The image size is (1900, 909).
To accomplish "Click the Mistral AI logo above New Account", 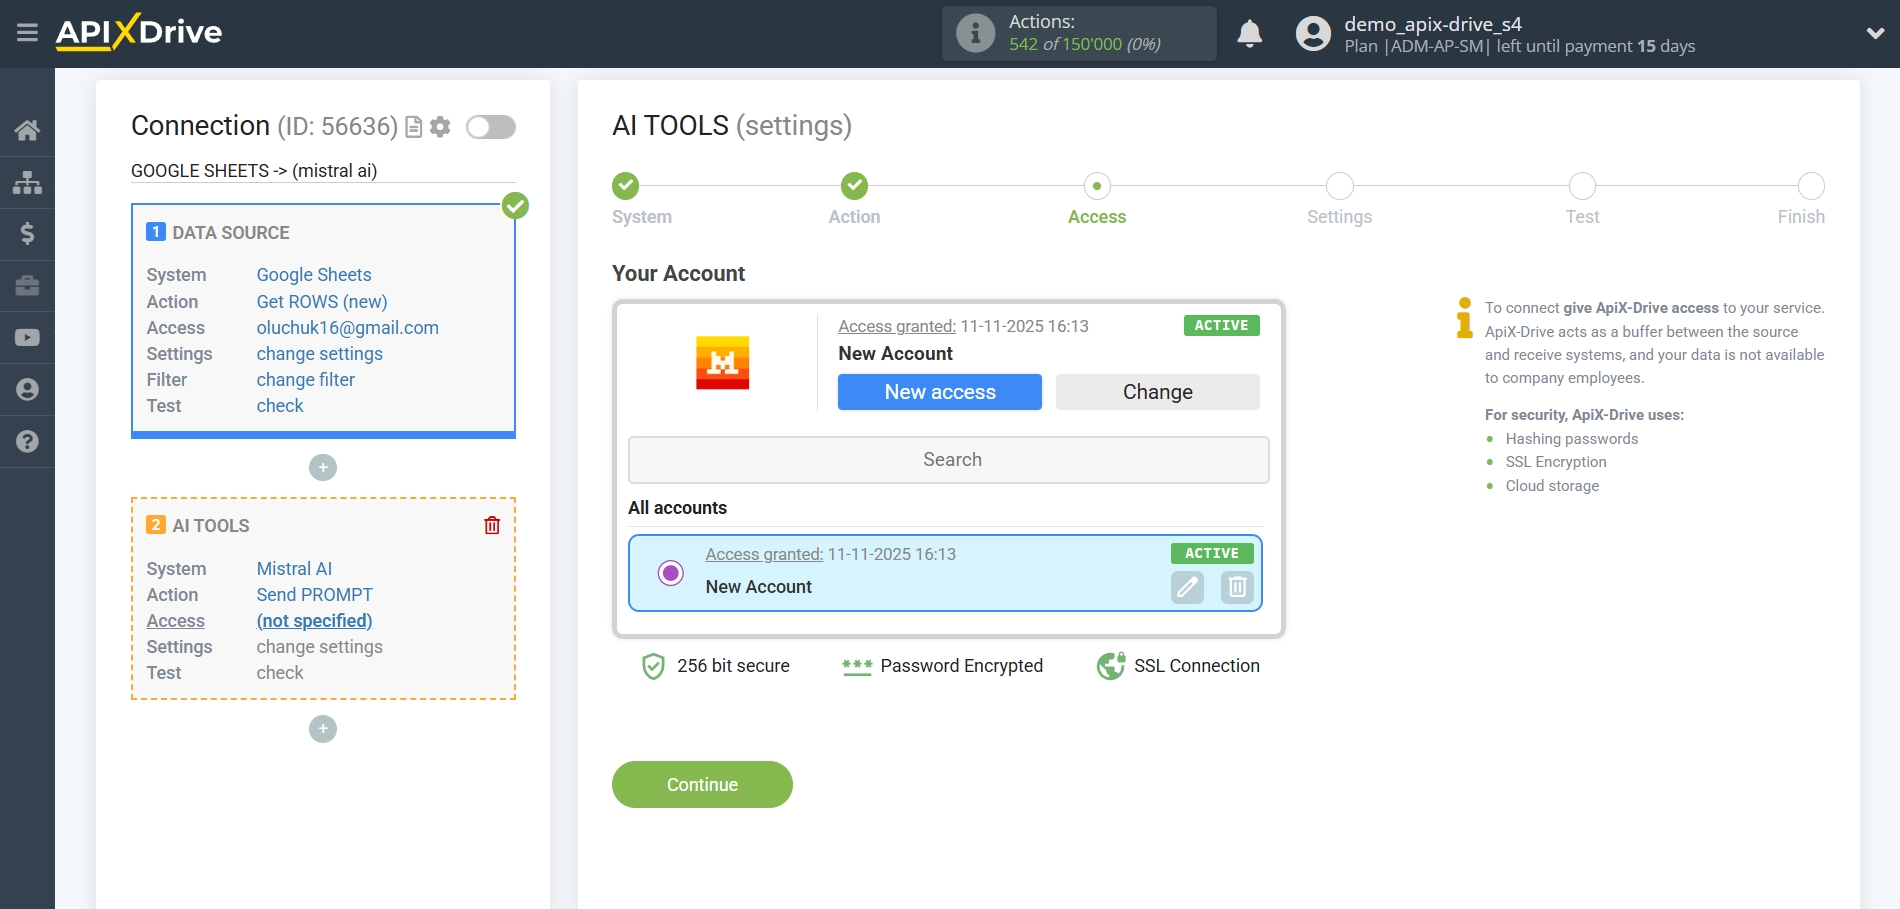I will pos(723,363).
